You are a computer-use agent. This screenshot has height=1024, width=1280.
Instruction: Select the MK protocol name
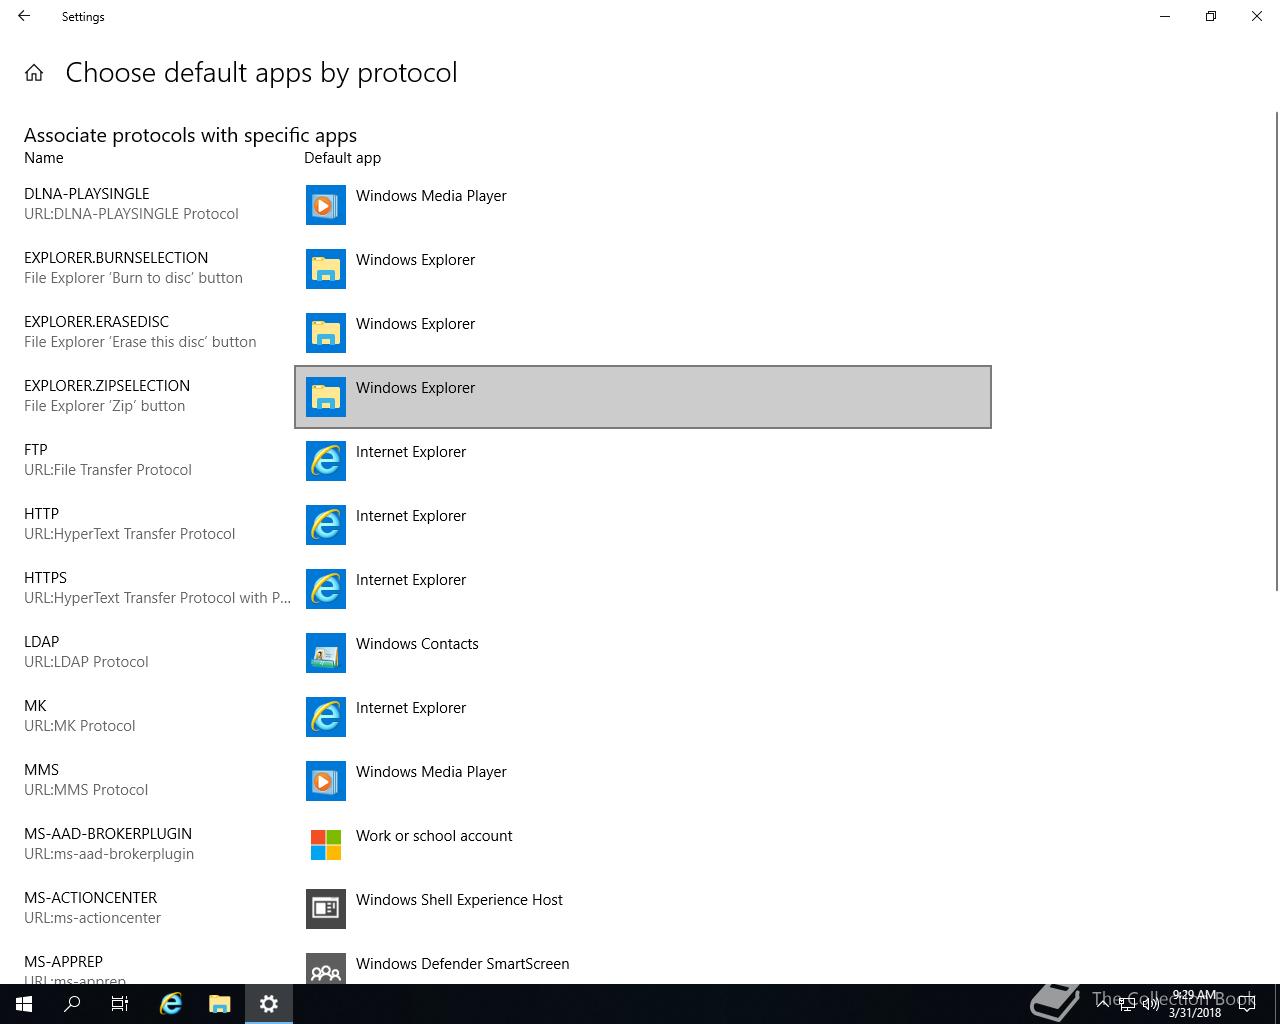click(x=35, y=706)
